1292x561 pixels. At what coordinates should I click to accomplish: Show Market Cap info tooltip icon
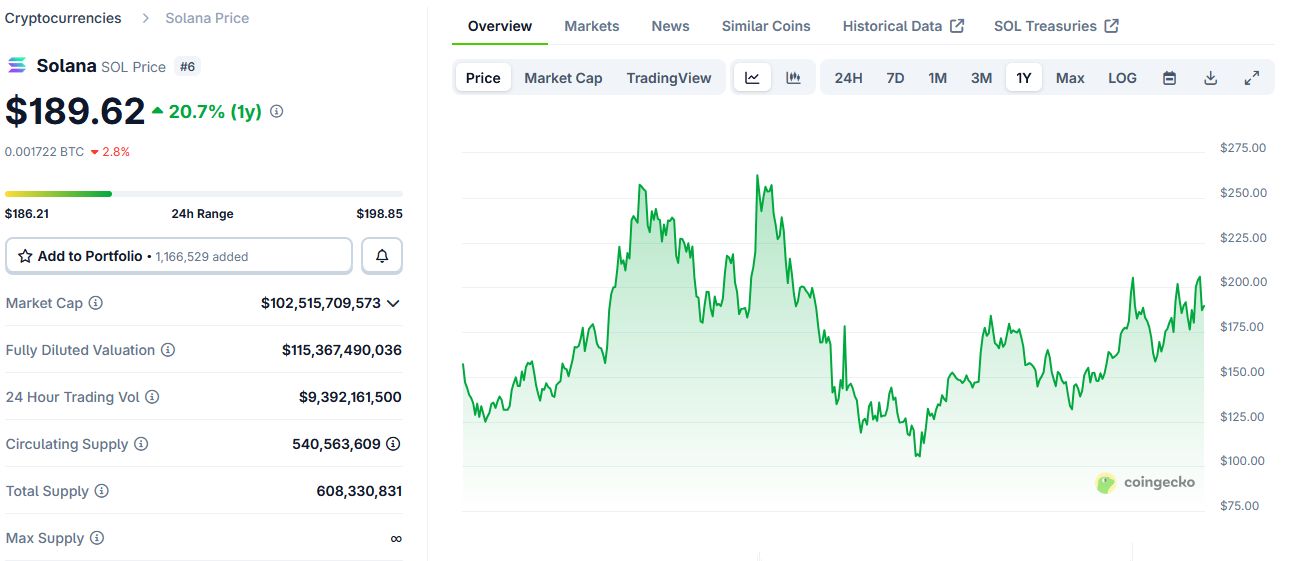tap(96, 303)
